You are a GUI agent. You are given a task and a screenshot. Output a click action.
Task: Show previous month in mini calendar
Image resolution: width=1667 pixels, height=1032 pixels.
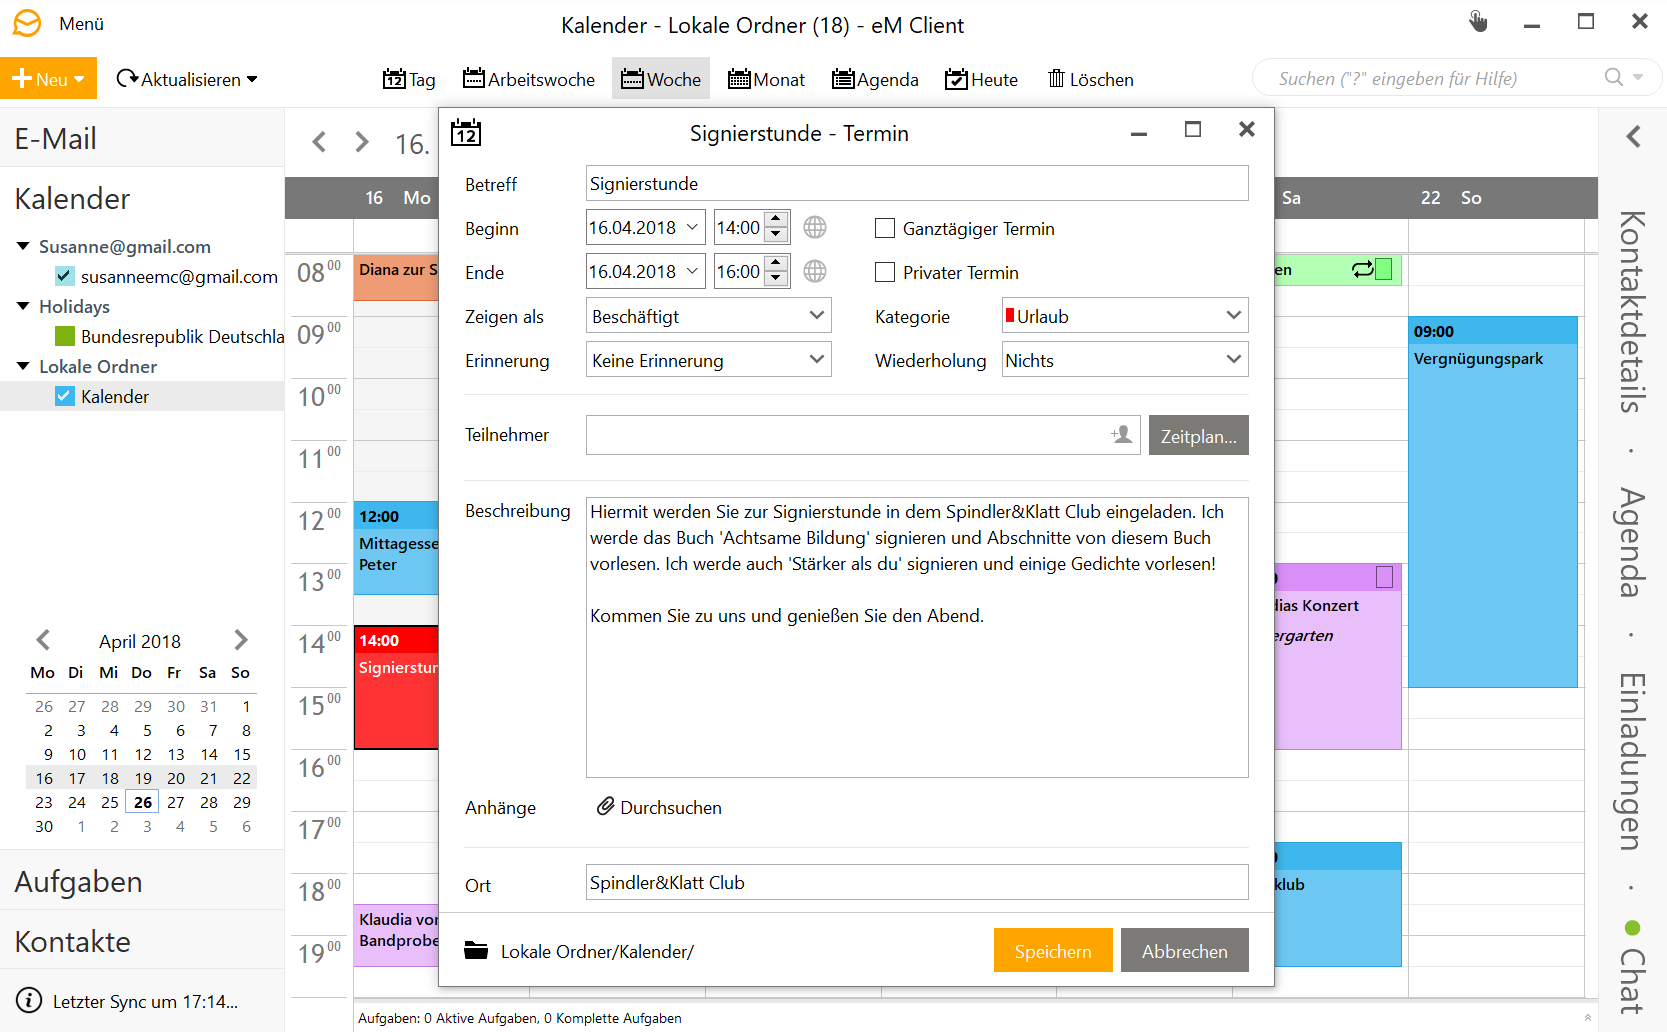(x=43, y=640)
